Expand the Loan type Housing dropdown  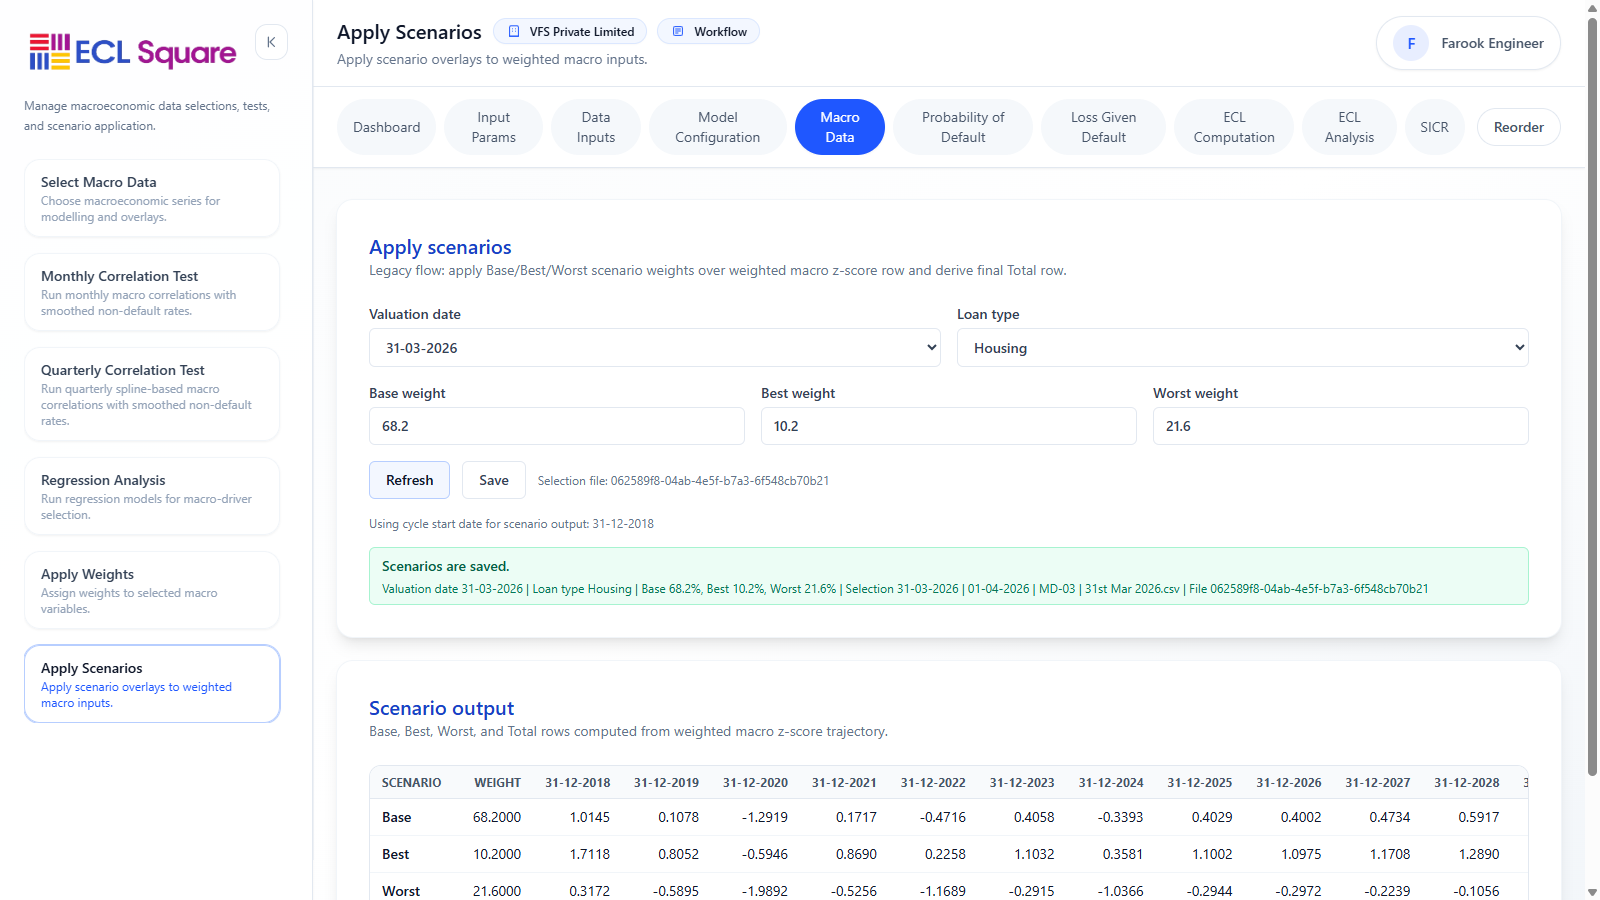pos(1243,348)
